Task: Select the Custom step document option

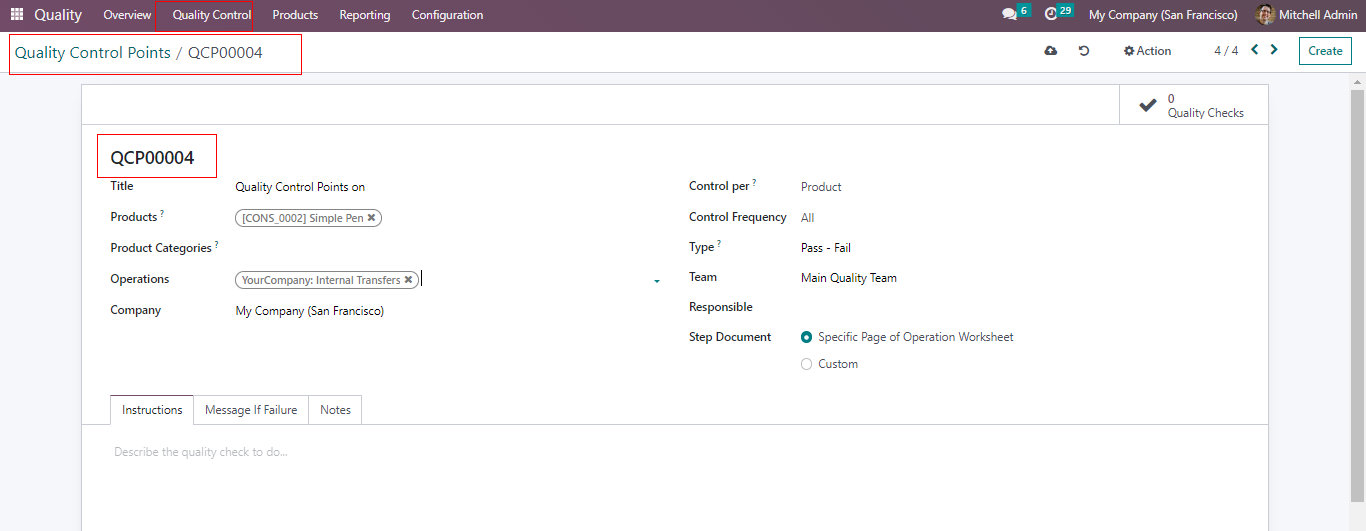Action: [x=807, y=365]
